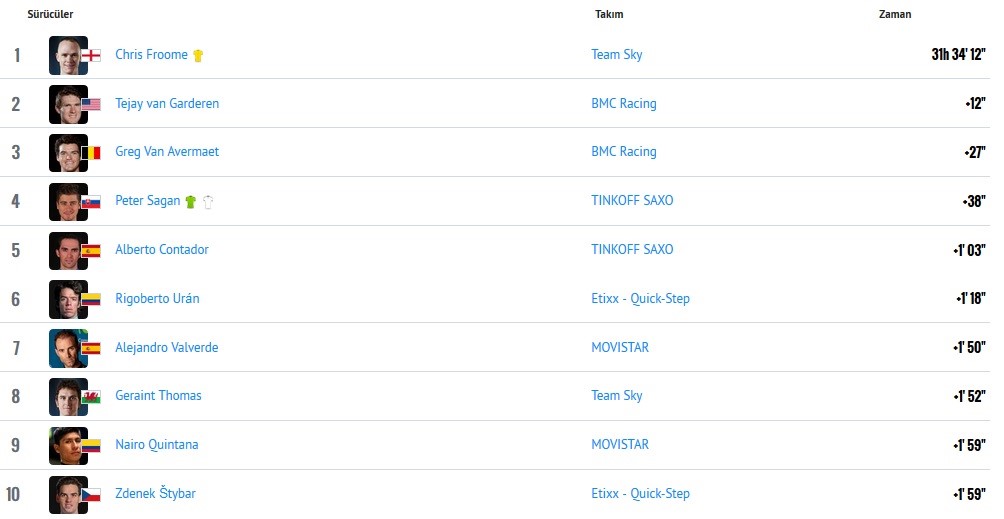Open BMC Racing link in Van Avermaet's row

(x=624, y=152)
